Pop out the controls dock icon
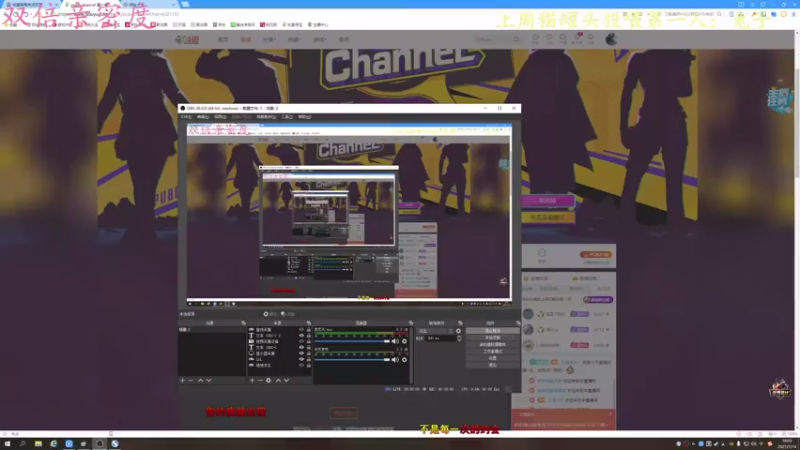800x450 pixels. tap(518, 323)
